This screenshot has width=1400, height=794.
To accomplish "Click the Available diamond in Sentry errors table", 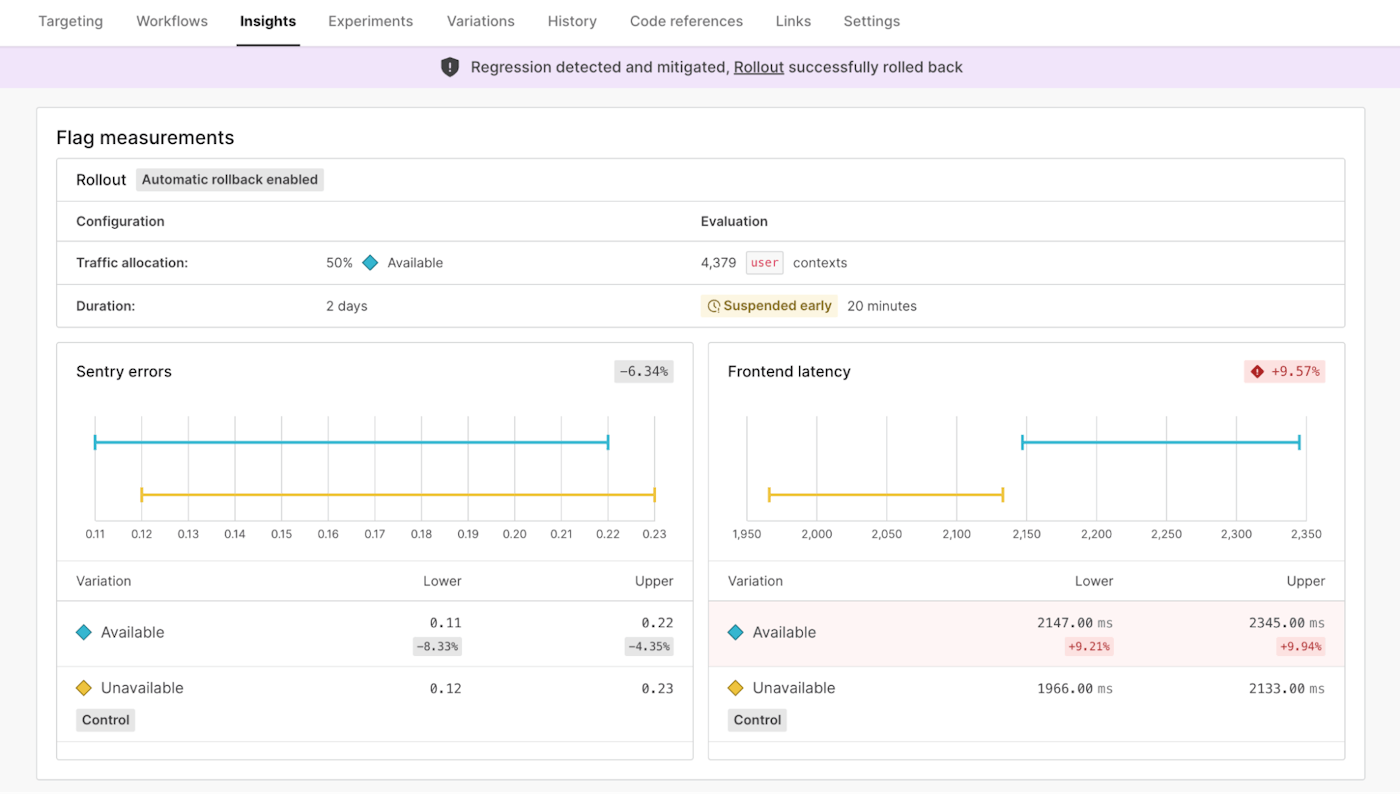I will pyautogui.click(x=84, y=632).
